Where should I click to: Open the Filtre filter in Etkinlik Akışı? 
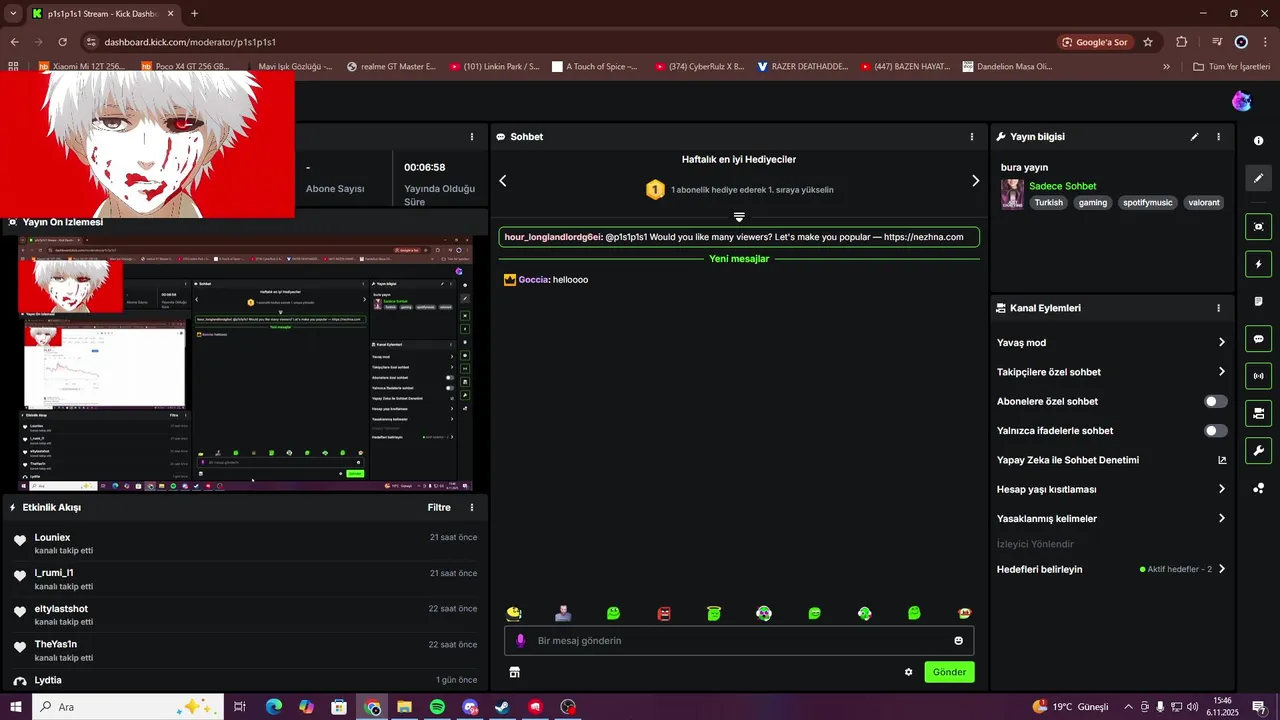(x=439, y=508)
